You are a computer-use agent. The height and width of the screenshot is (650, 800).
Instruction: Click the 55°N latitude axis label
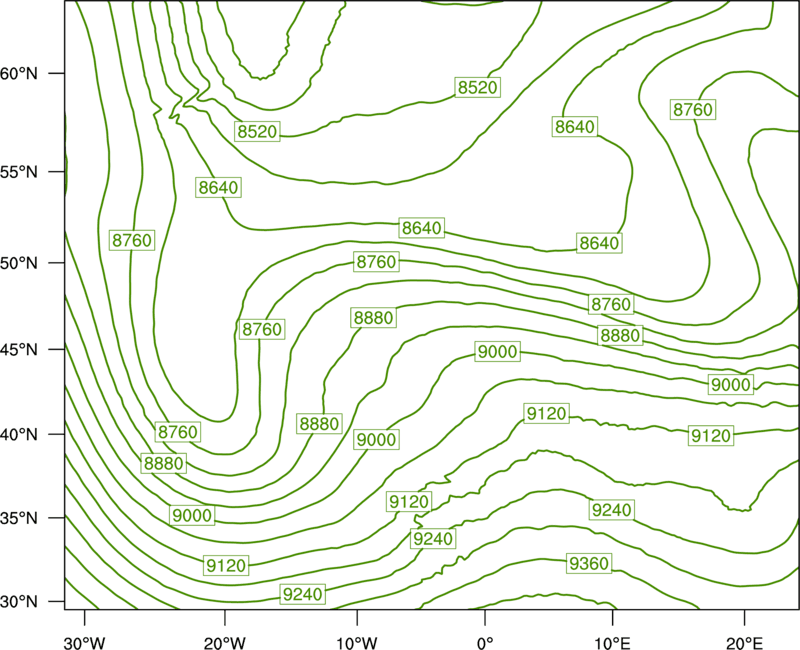tap(19, 172)
